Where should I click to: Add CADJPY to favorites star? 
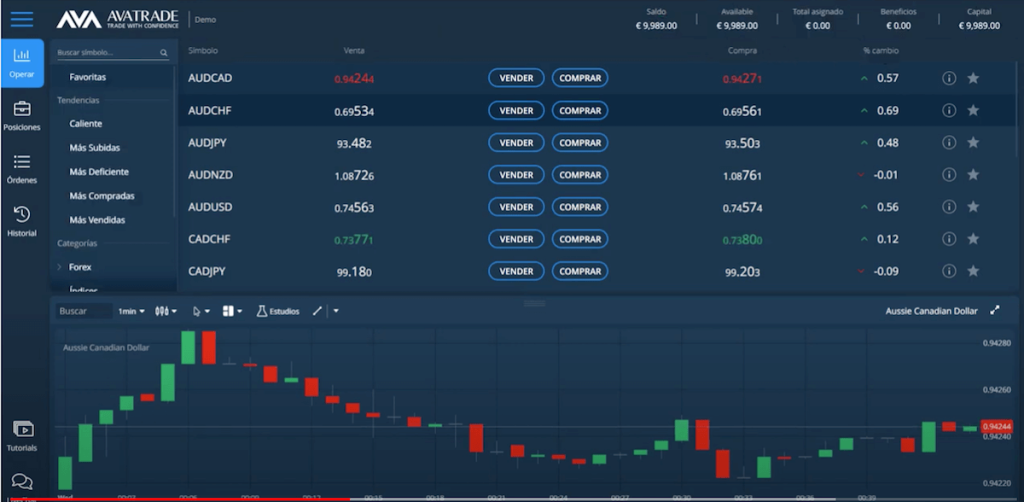(973, 271)
